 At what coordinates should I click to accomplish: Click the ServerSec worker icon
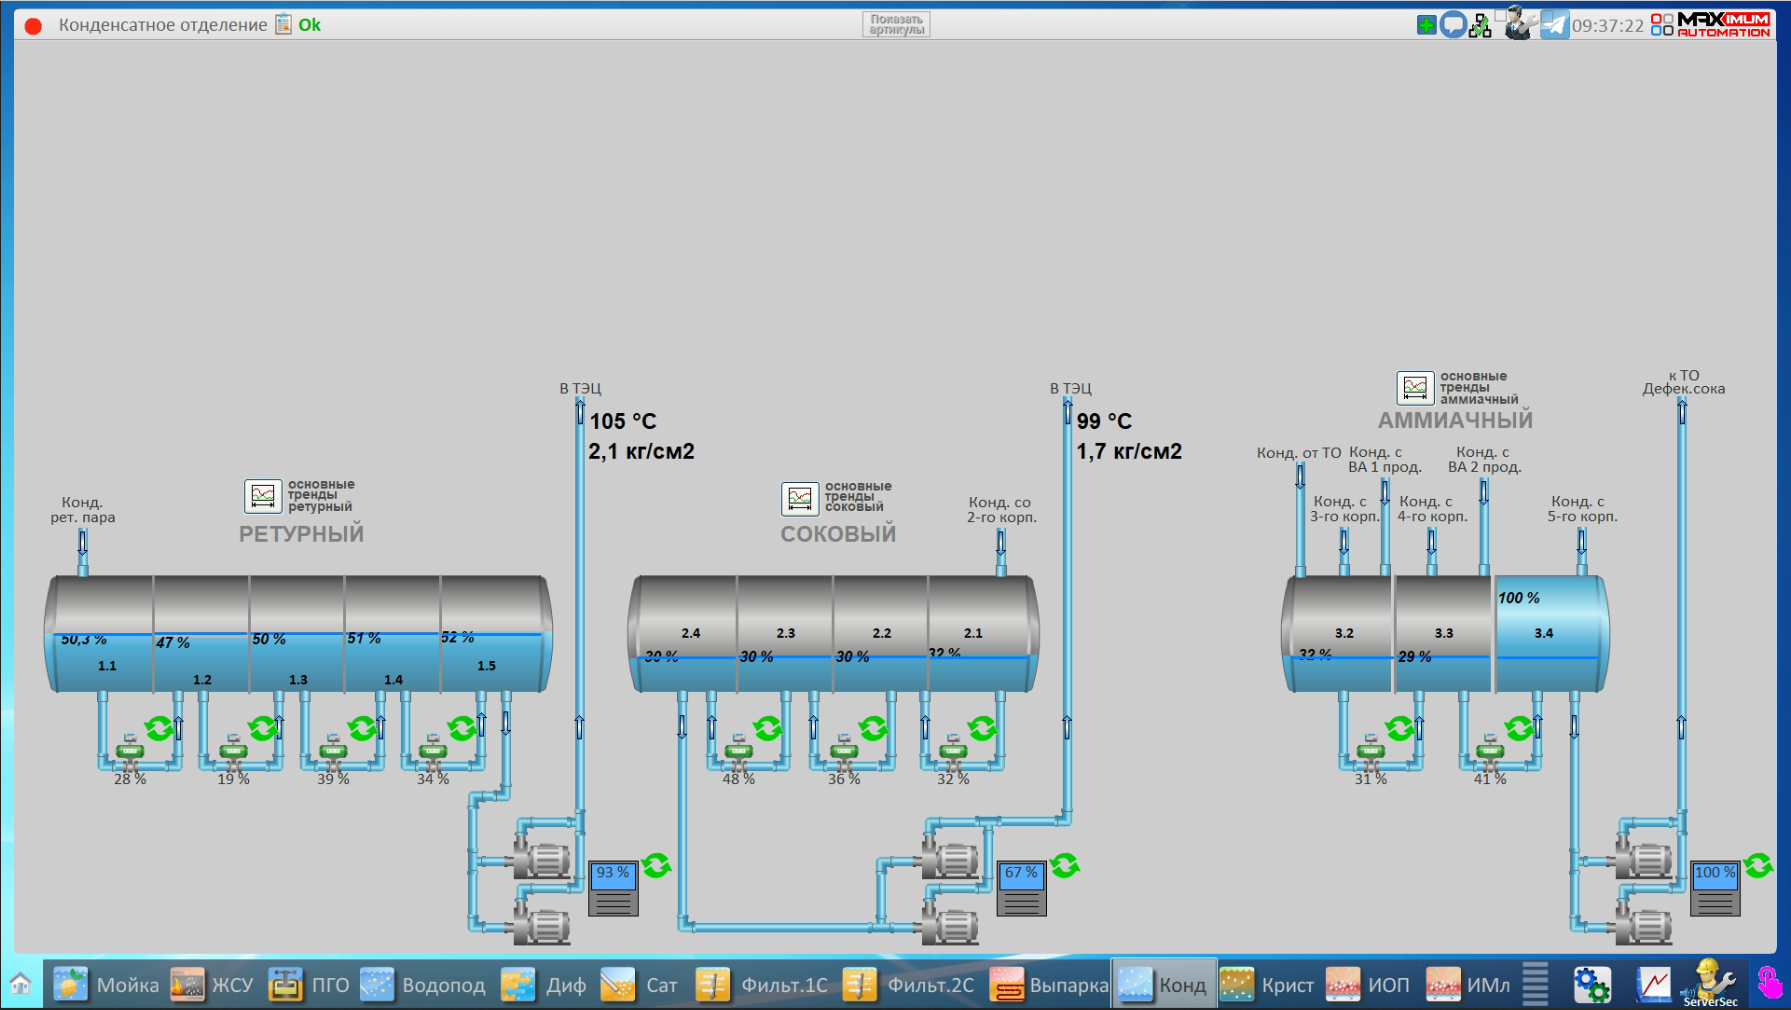(x=1711, y=983)
